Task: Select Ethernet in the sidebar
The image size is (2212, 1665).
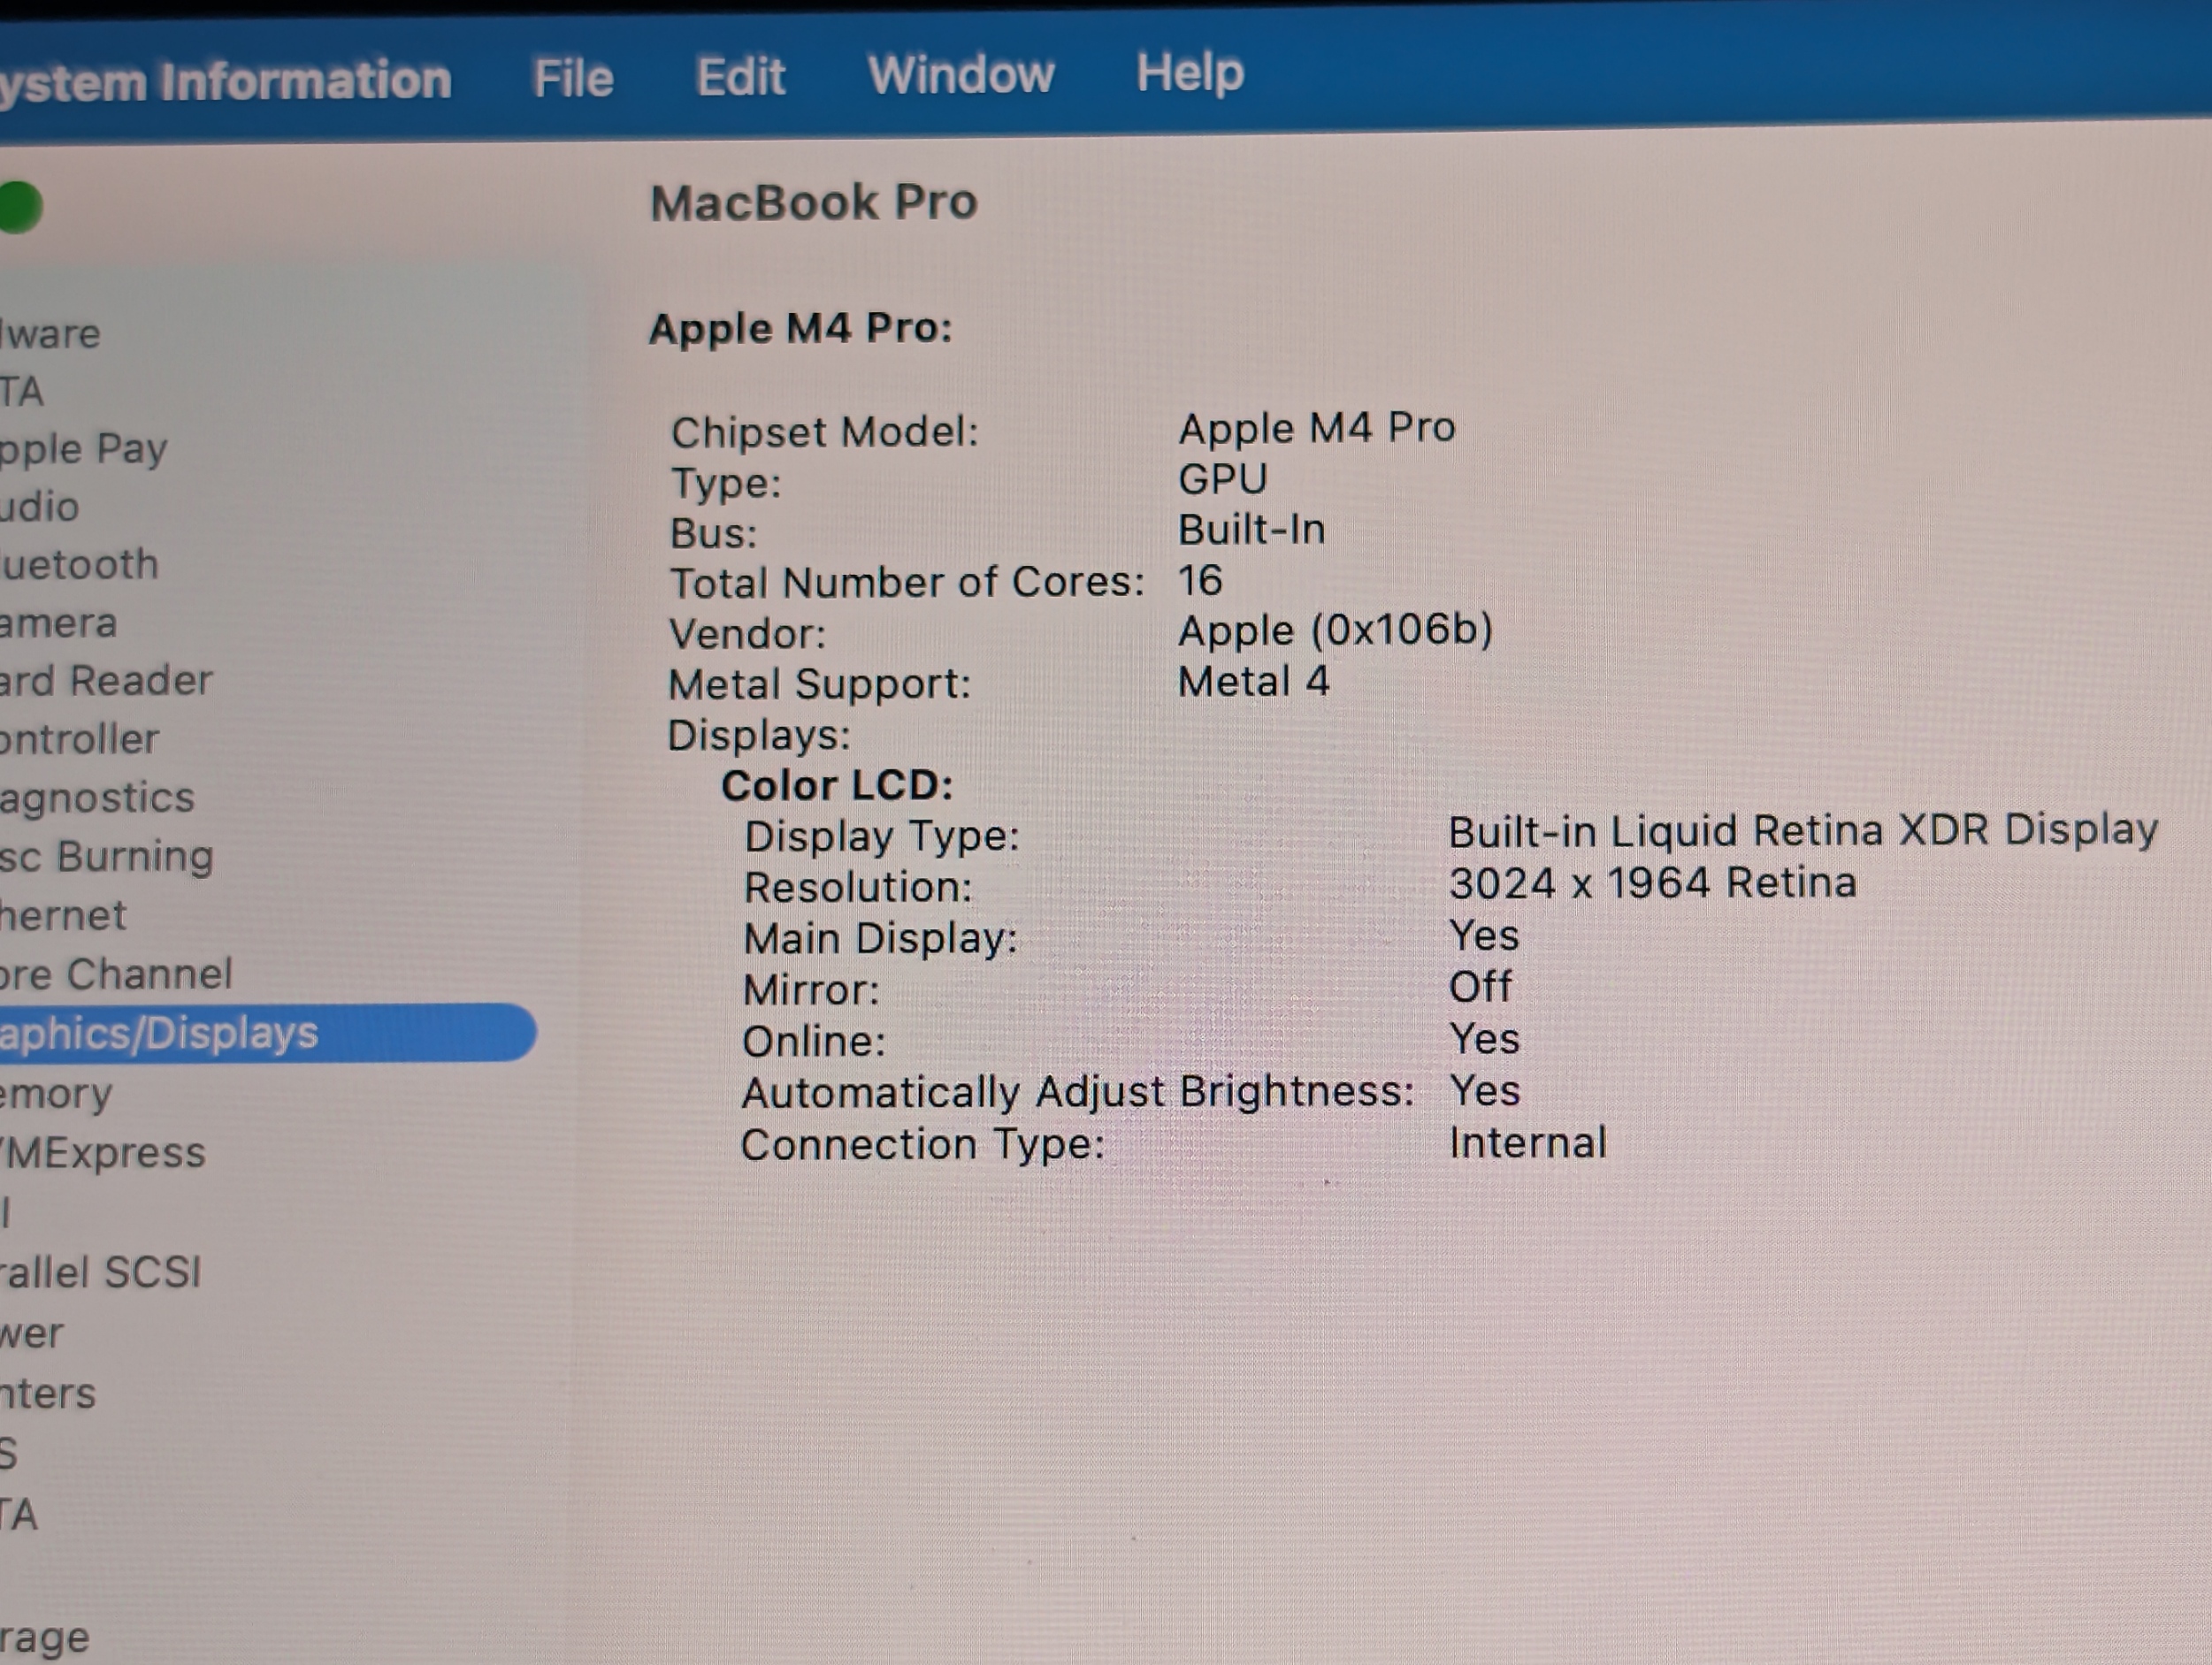Action: 63,916
